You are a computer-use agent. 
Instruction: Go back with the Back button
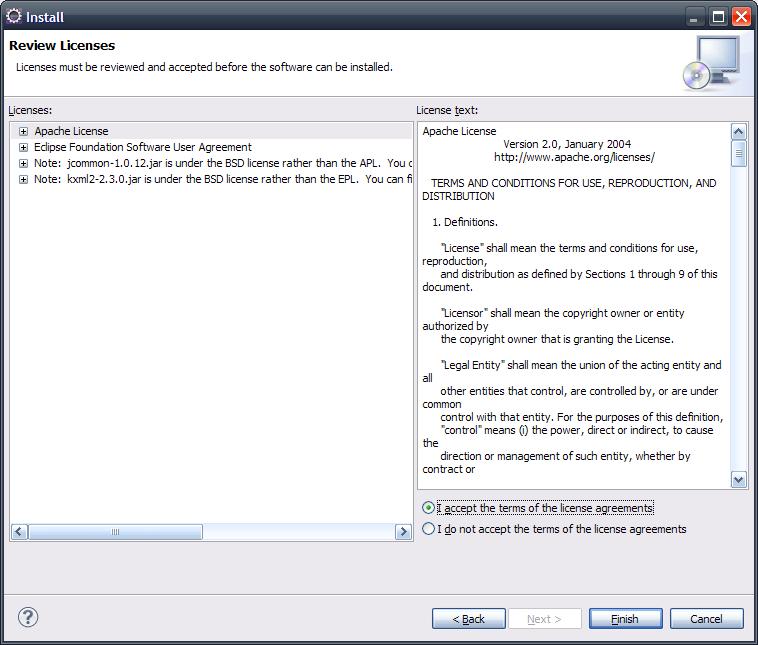point(468,619)
